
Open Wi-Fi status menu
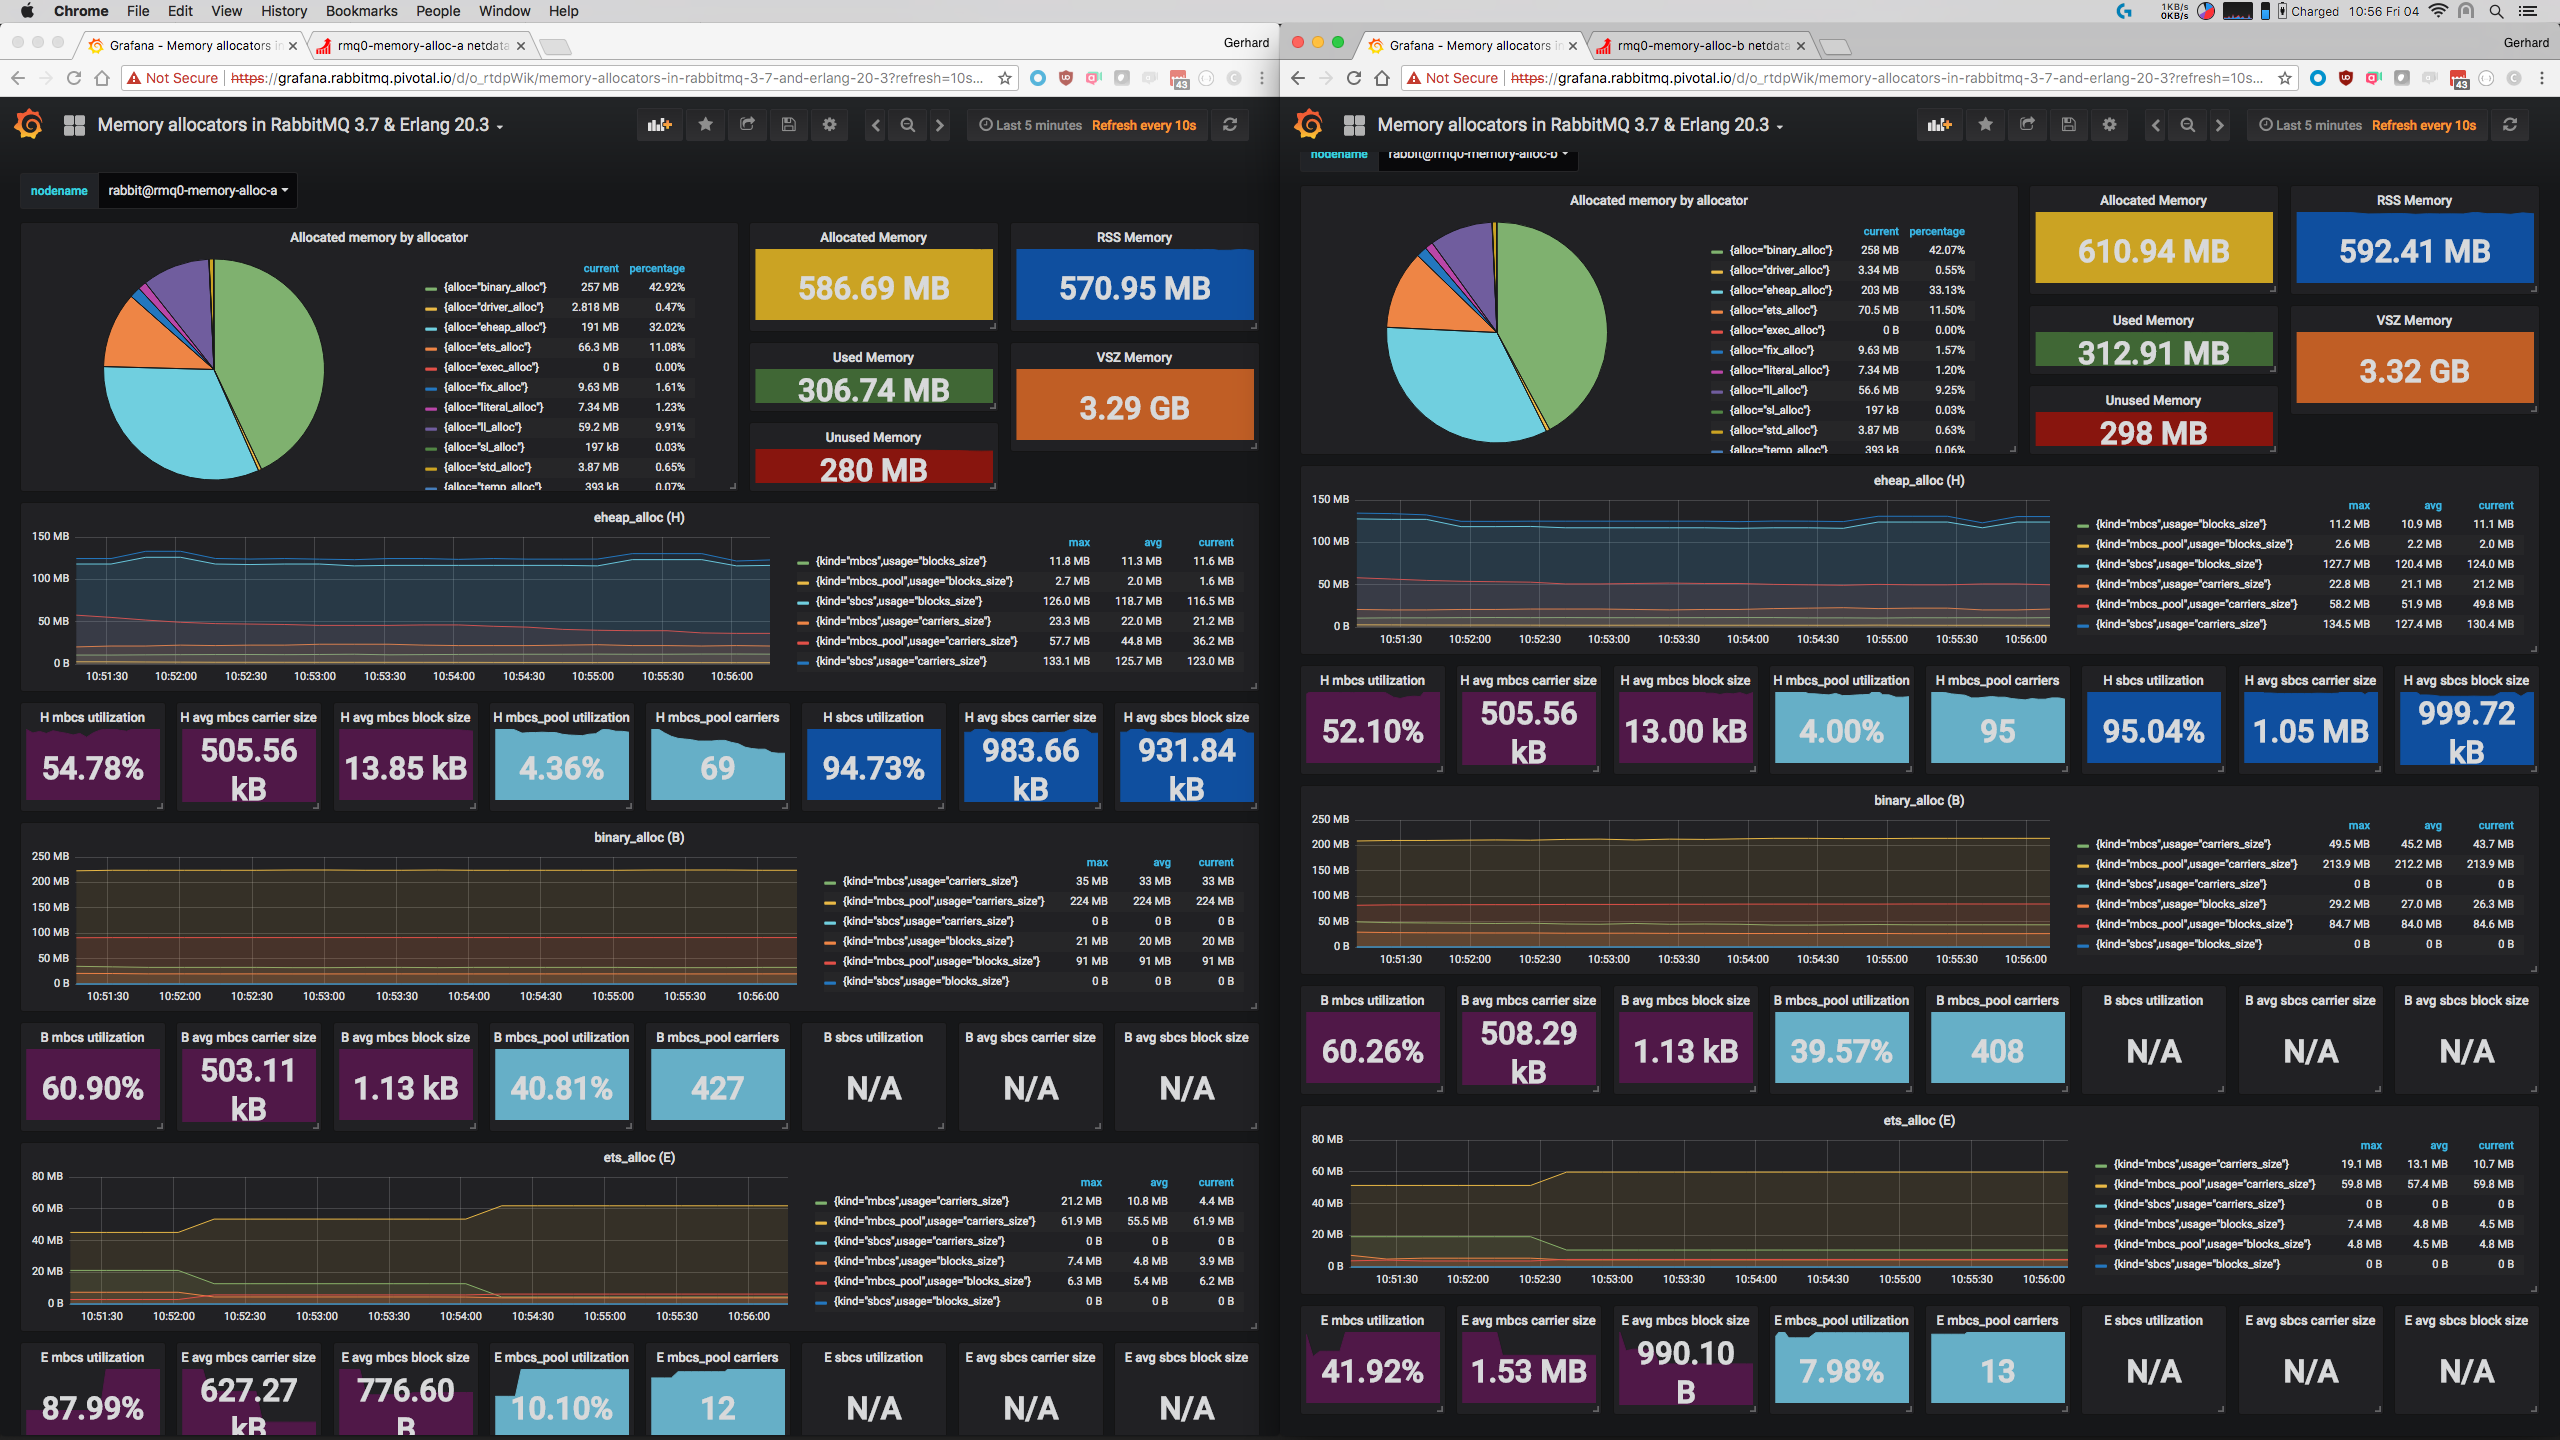pyautogui.click(x=2437, y=11)
